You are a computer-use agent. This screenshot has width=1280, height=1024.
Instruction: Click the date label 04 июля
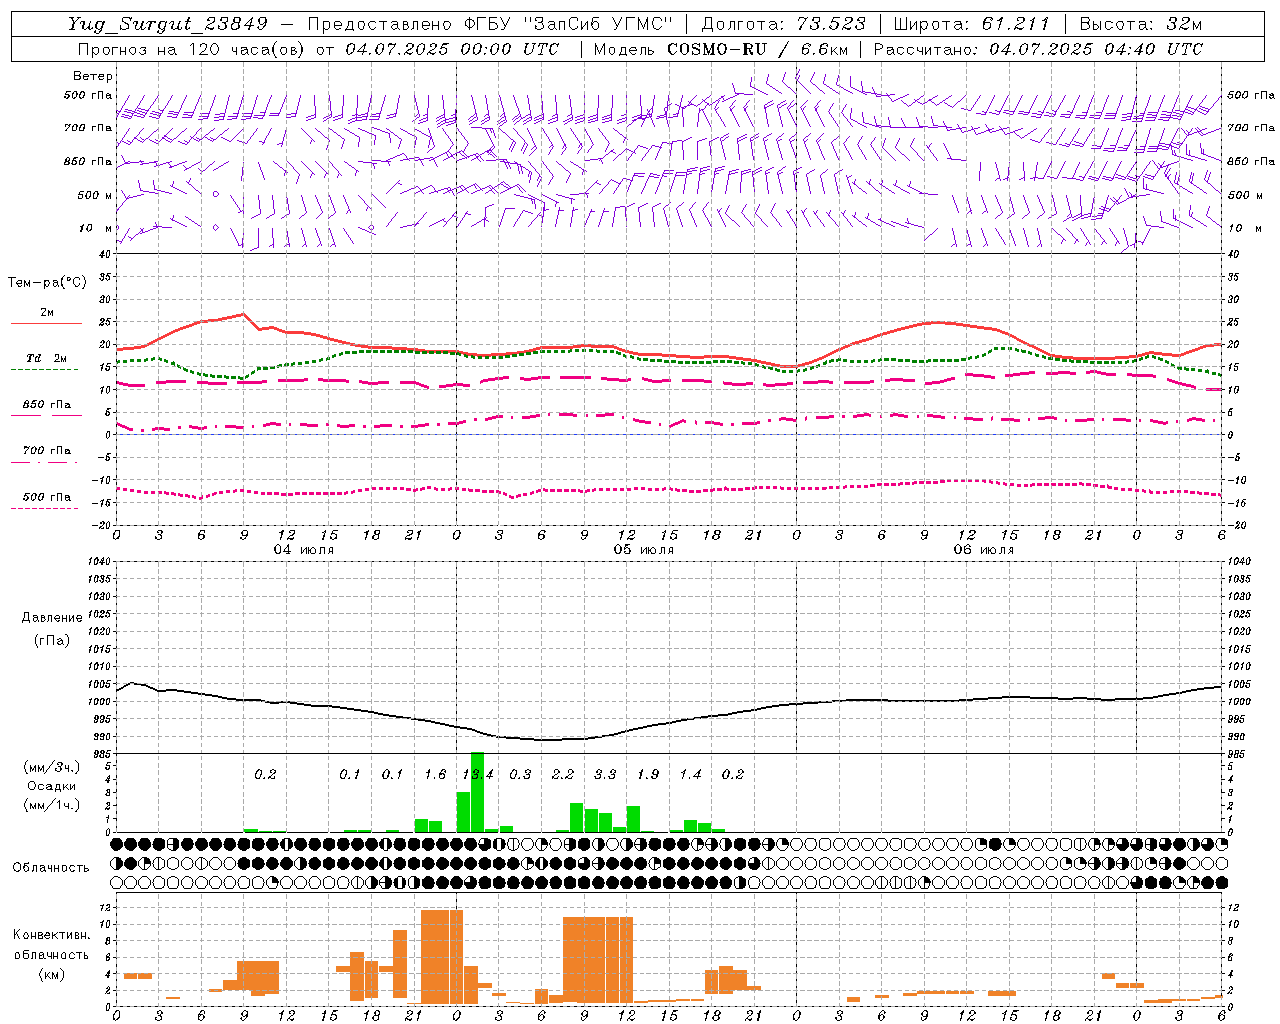(x=304, y=550)
